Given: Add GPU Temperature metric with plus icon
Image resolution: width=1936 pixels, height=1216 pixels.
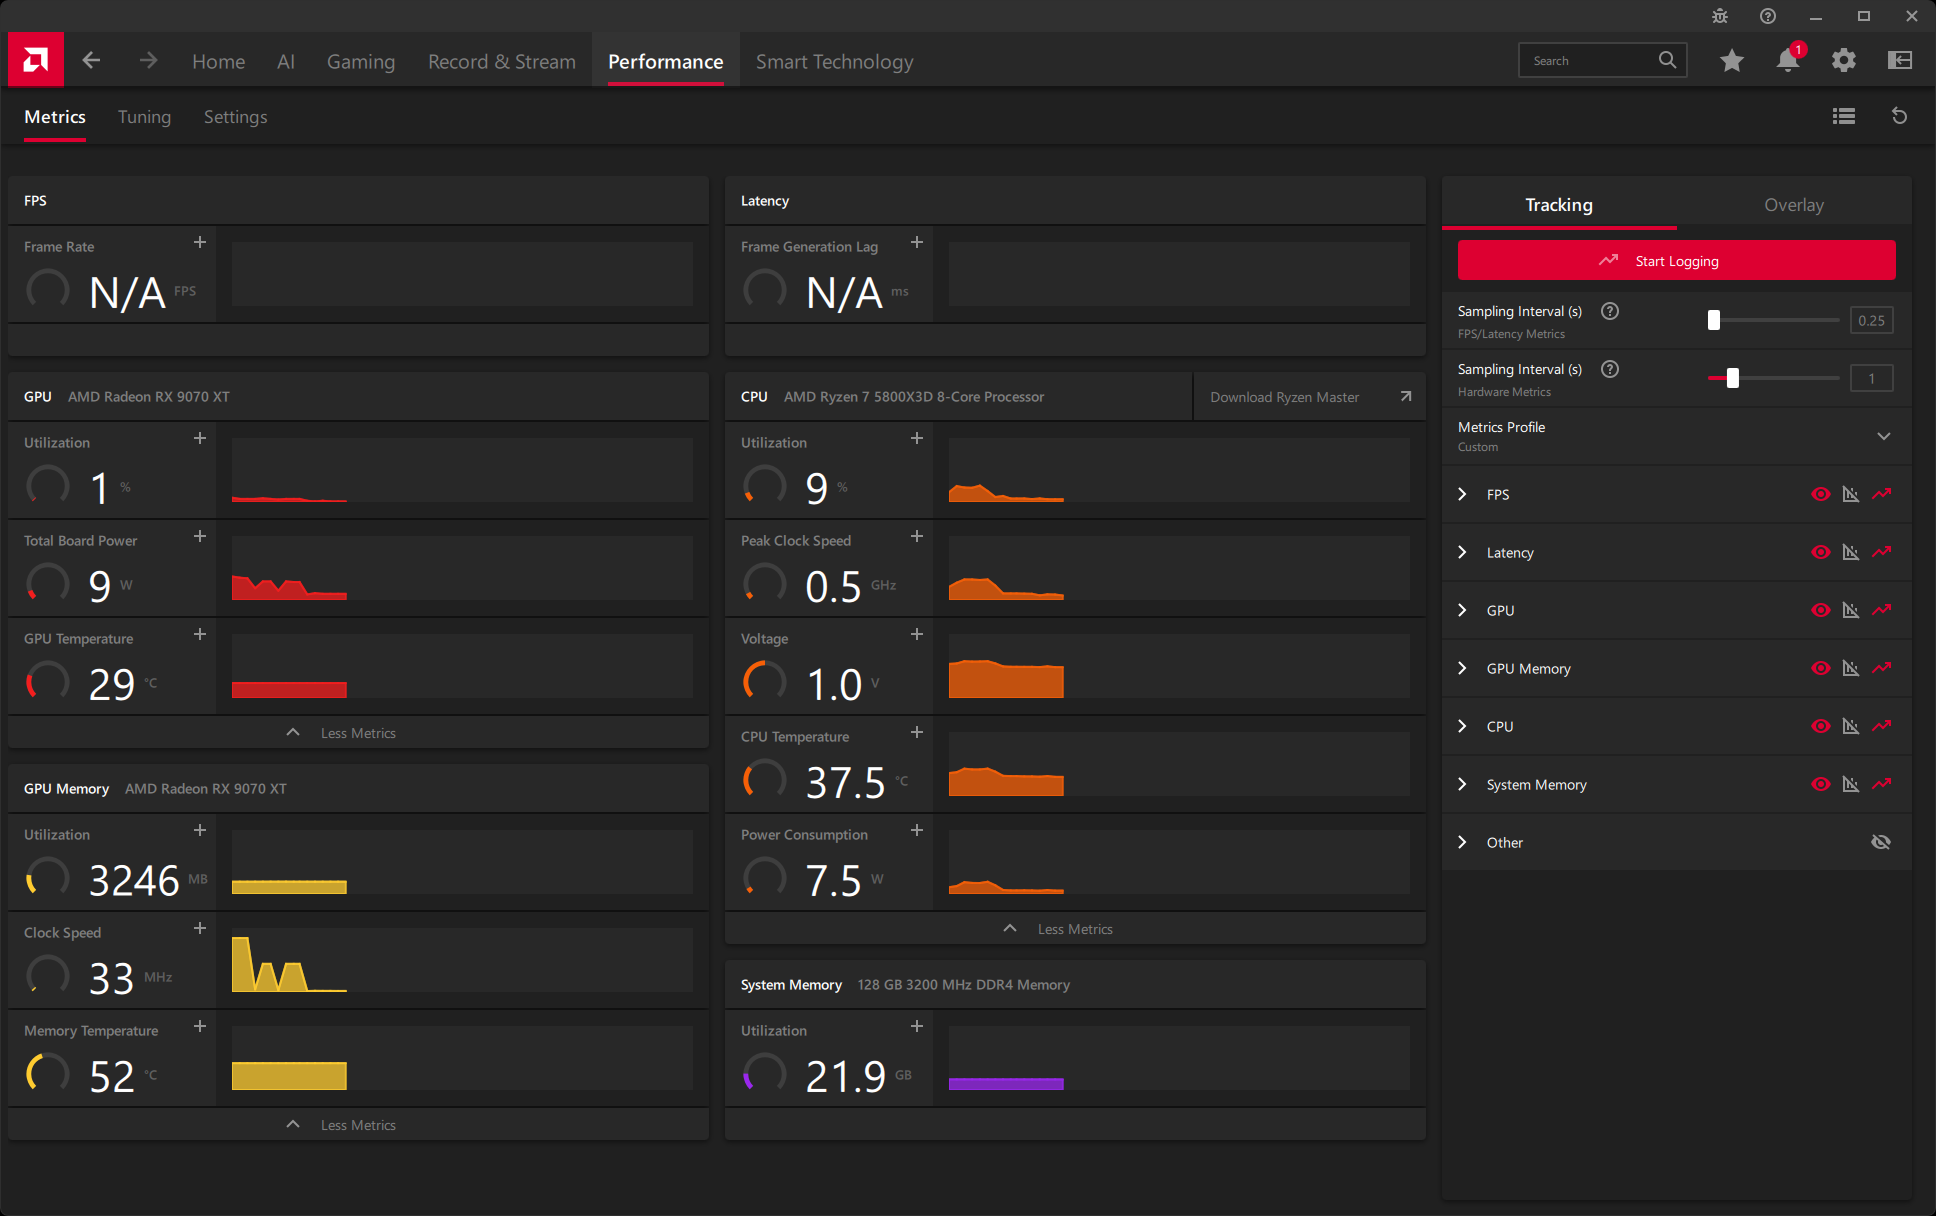Looking at the screenshot, I should (200, 634).
